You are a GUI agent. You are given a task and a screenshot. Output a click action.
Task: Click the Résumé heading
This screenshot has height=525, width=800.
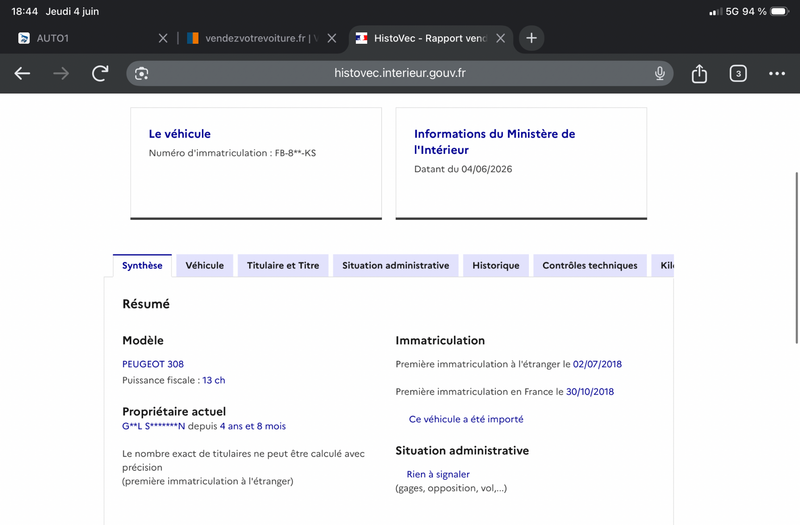[x=146, y=304]
